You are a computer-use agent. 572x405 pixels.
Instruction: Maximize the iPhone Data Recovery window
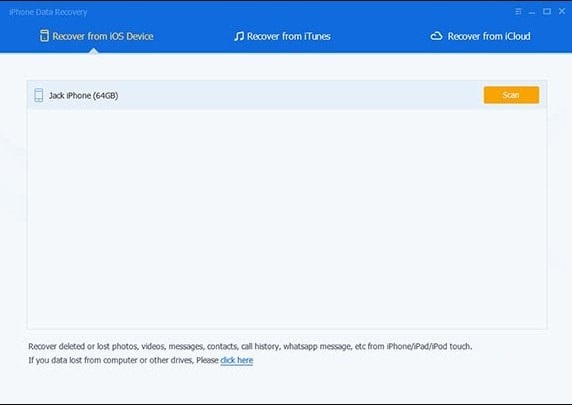pyautogui.click(x=547, y=12)
